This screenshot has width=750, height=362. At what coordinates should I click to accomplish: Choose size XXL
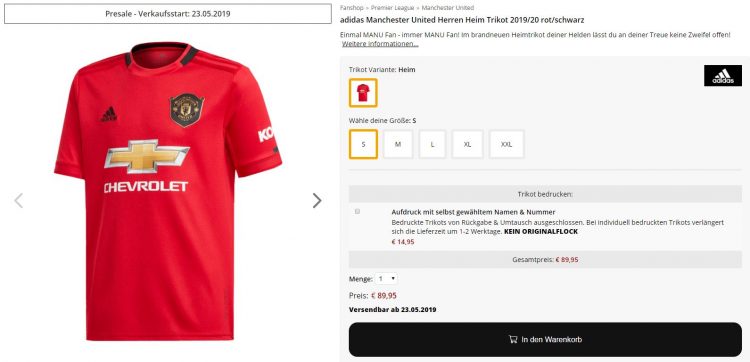[x=507, y=144]
